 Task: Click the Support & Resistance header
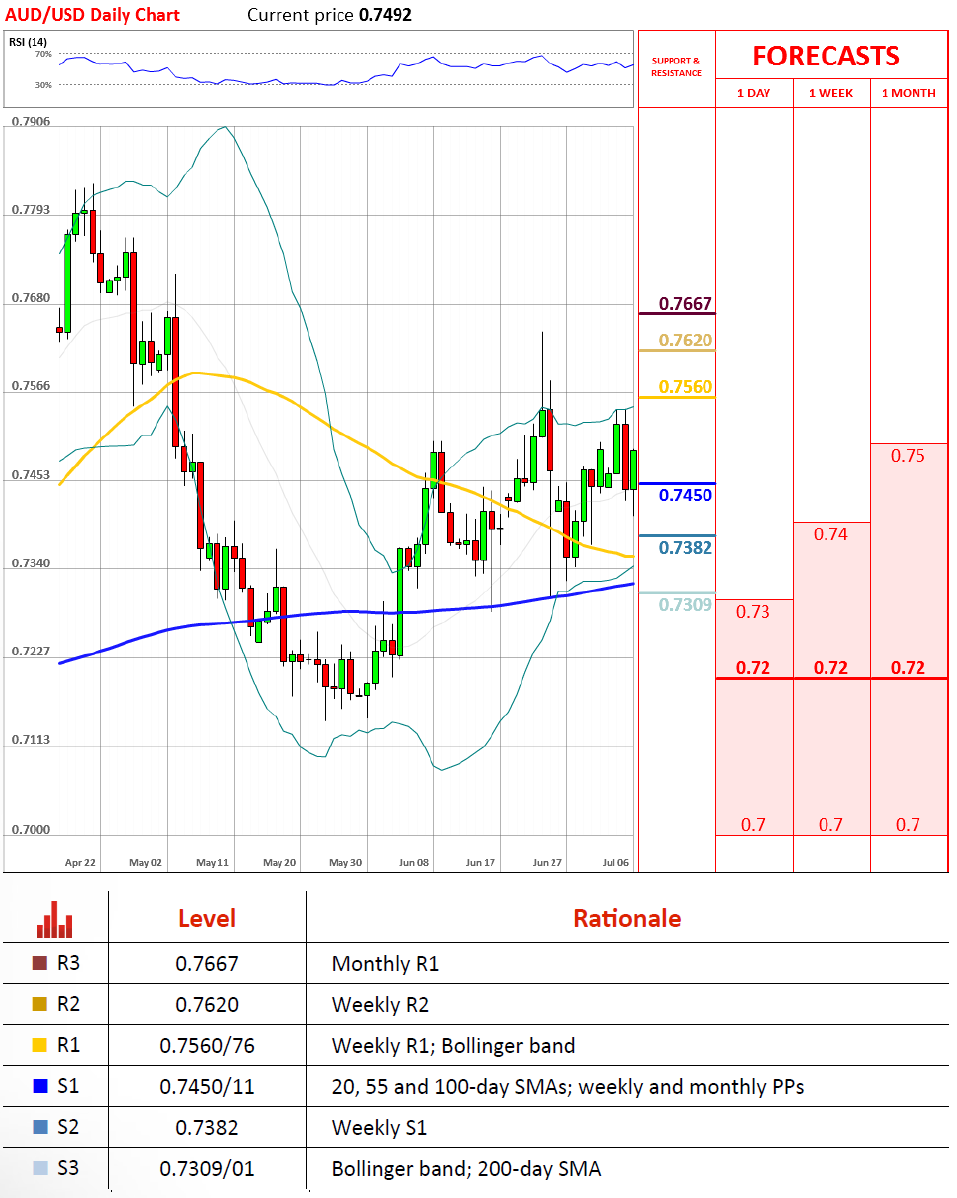[676, 68]
